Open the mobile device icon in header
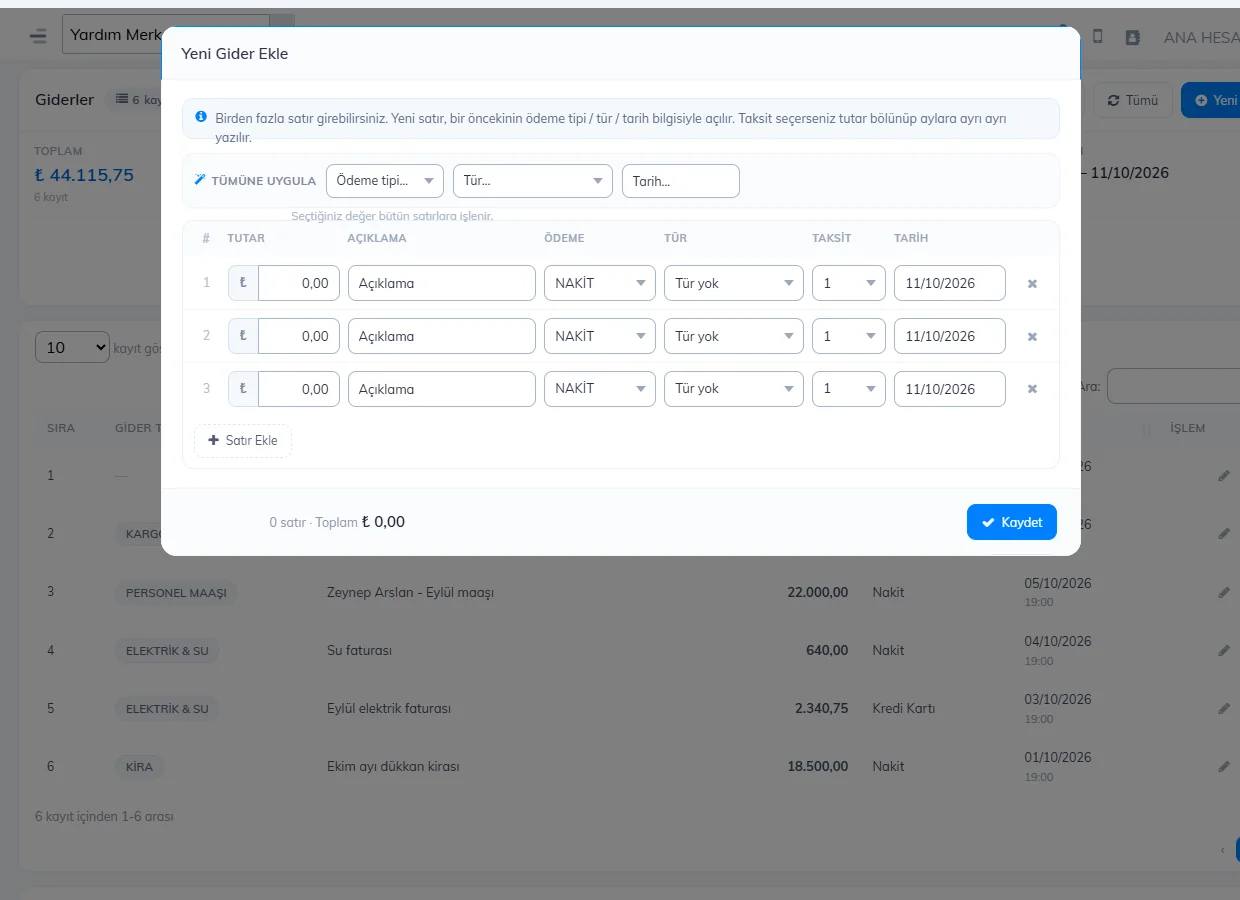This screenshot has height=900, width=1240. (x=1097, y=36)
